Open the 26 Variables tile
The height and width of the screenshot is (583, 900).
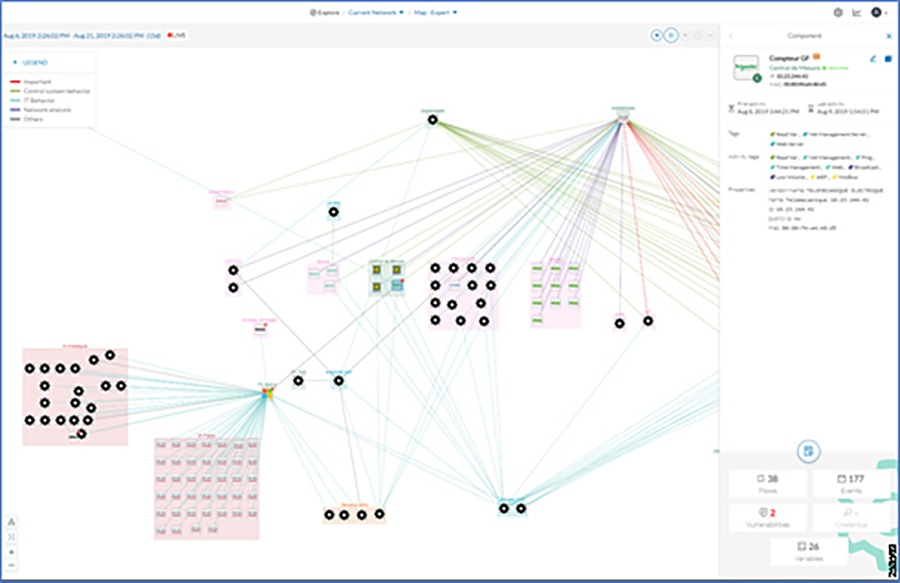tap(809, 551)
